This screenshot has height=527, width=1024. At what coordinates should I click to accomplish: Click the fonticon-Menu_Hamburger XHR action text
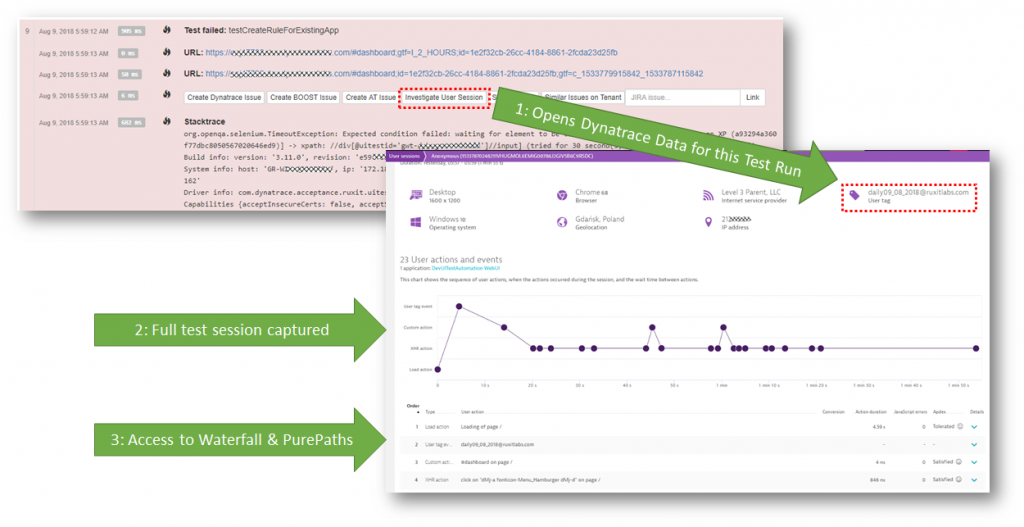click(530, 480)
